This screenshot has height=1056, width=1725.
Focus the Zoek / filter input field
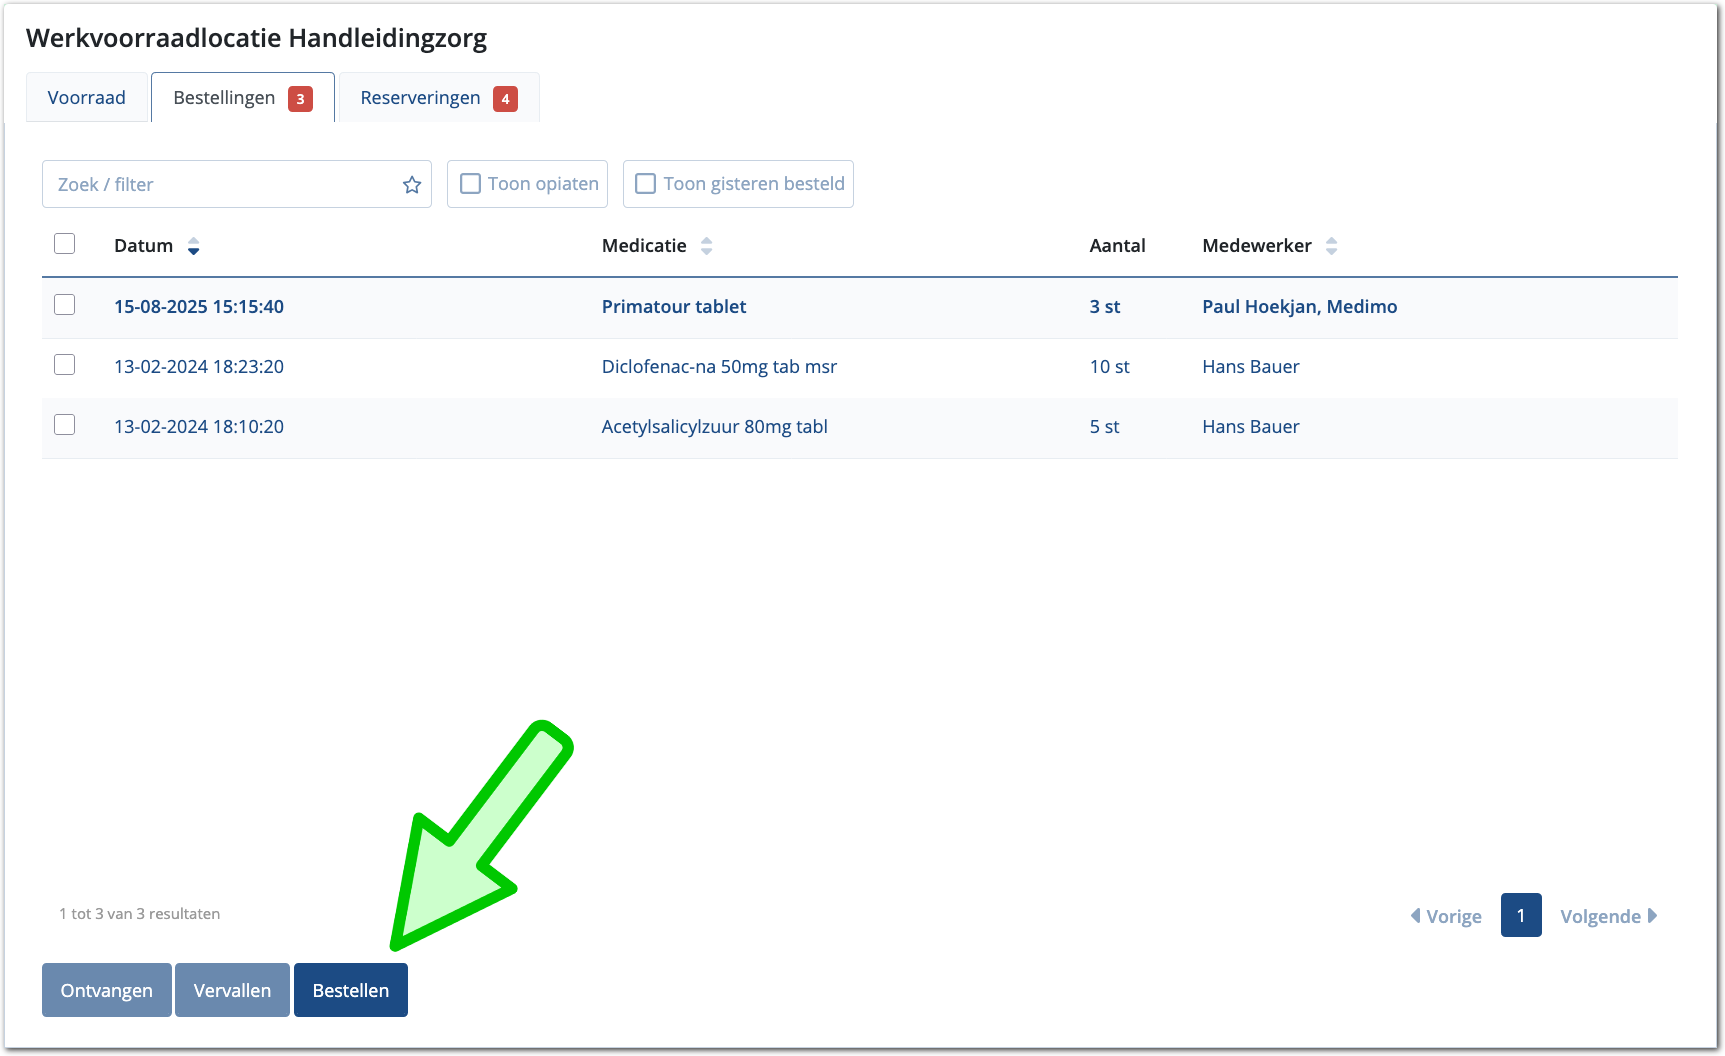220,185
